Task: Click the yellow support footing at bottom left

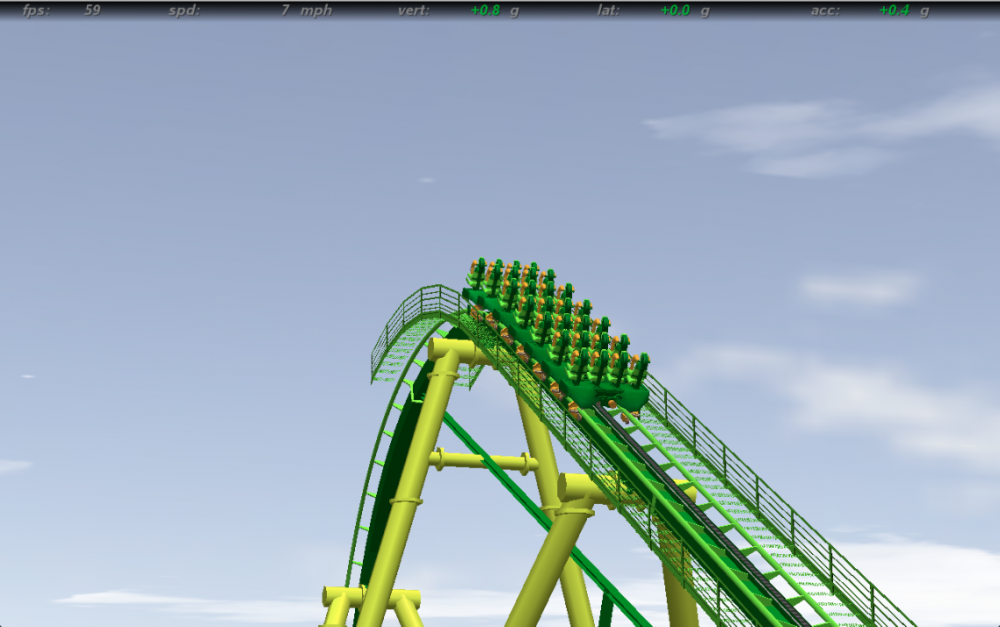Action: point(342,602)
